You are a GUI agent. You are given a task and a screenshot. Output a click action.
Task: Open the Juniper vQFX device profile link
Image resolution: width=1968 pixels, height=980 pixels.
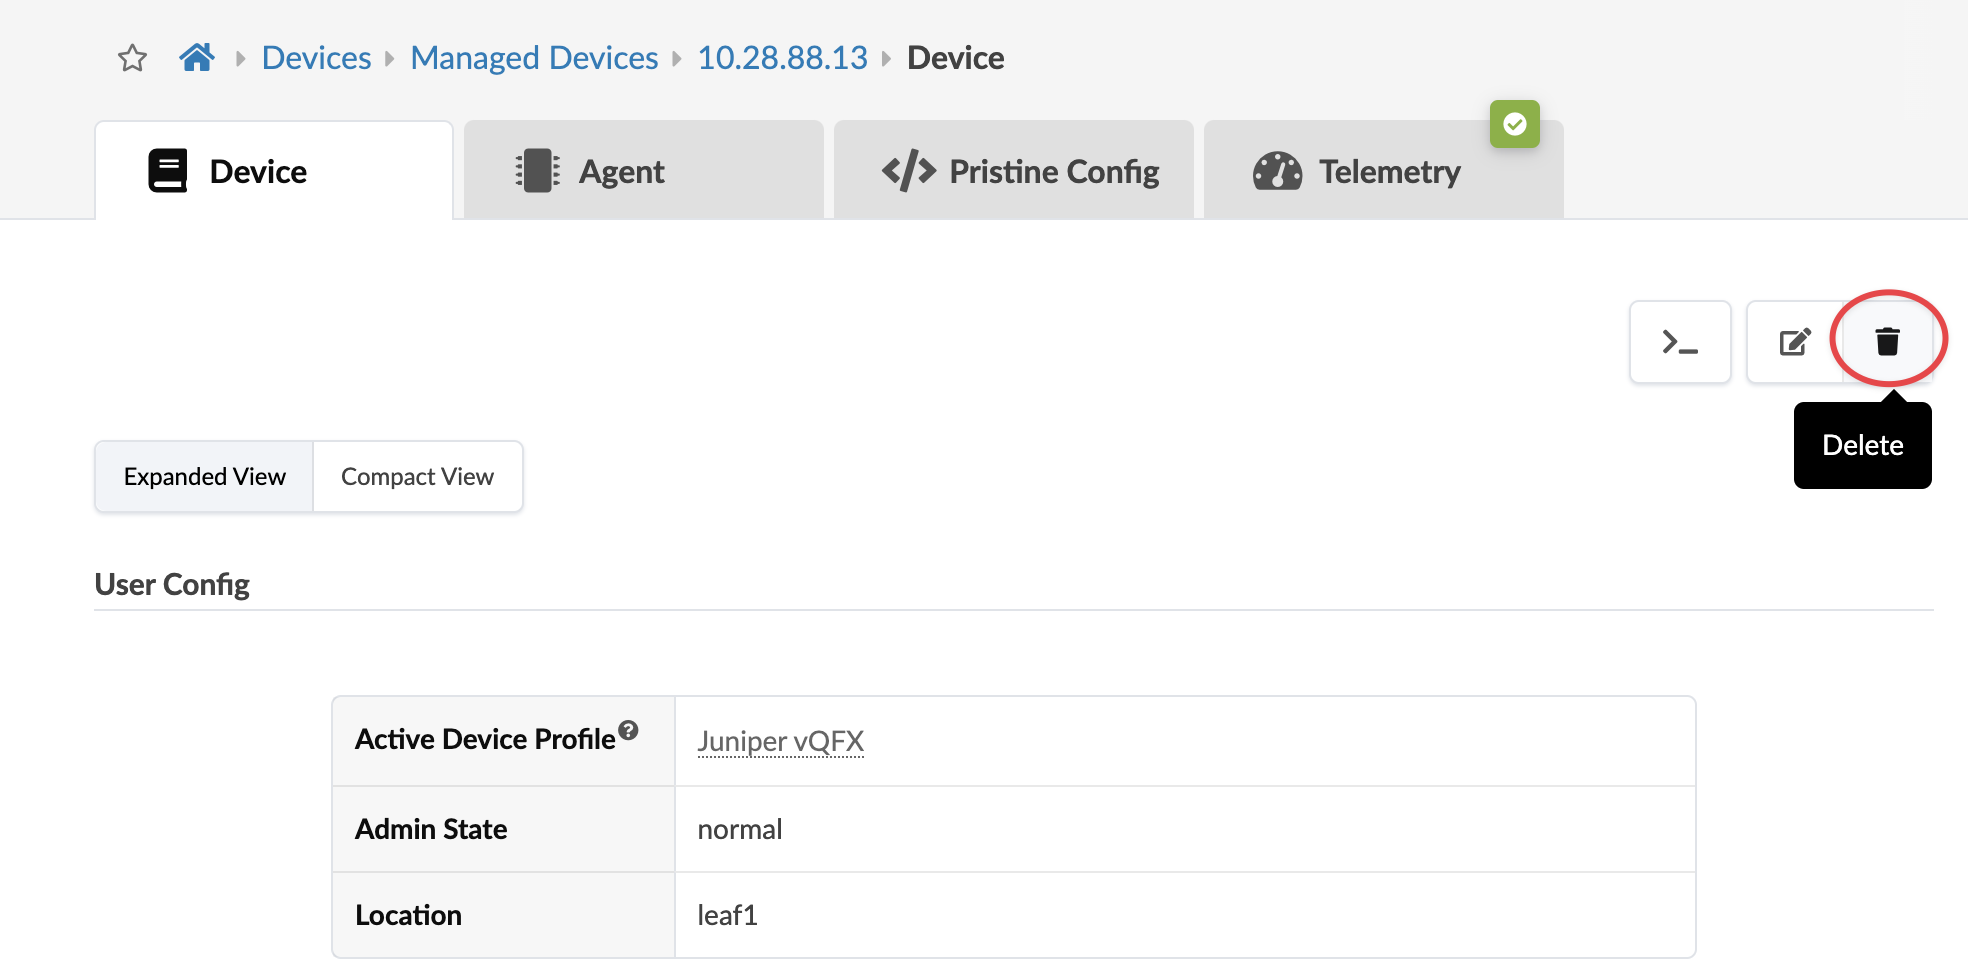[780, 741]
